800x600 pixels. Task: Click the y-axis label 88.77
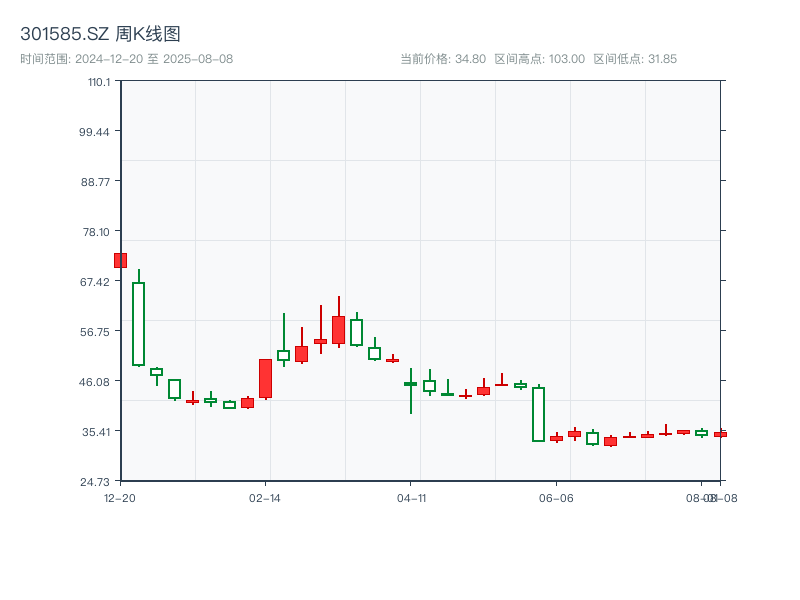coord(95,182)
